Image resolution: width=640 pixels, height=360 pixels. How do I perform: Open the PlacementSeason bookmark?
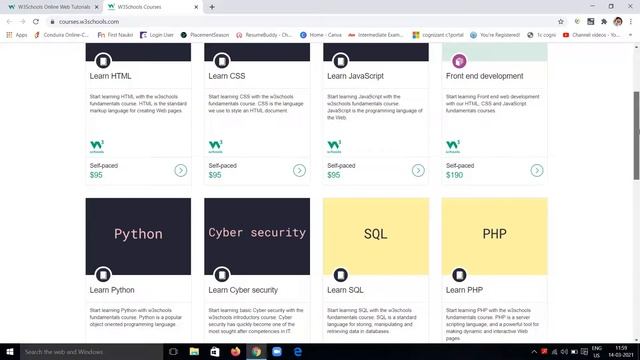205,35
